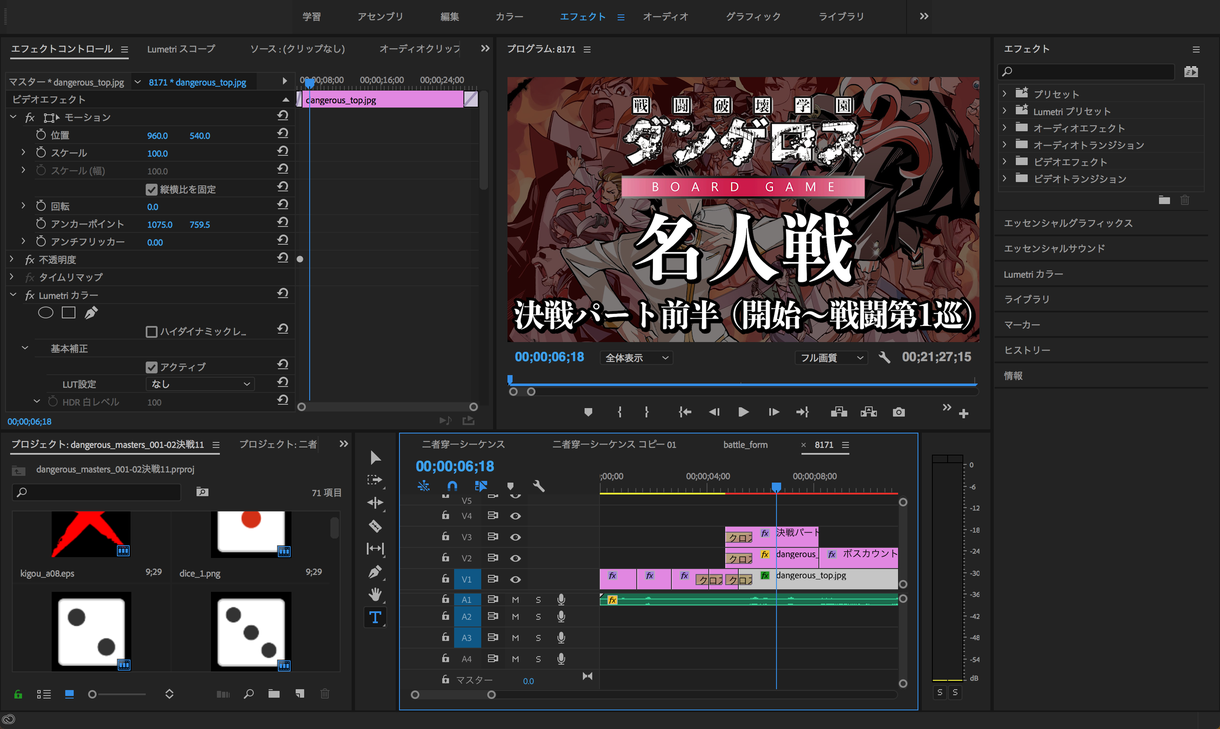Toggle track lock for V4

(x=445, y=516)
